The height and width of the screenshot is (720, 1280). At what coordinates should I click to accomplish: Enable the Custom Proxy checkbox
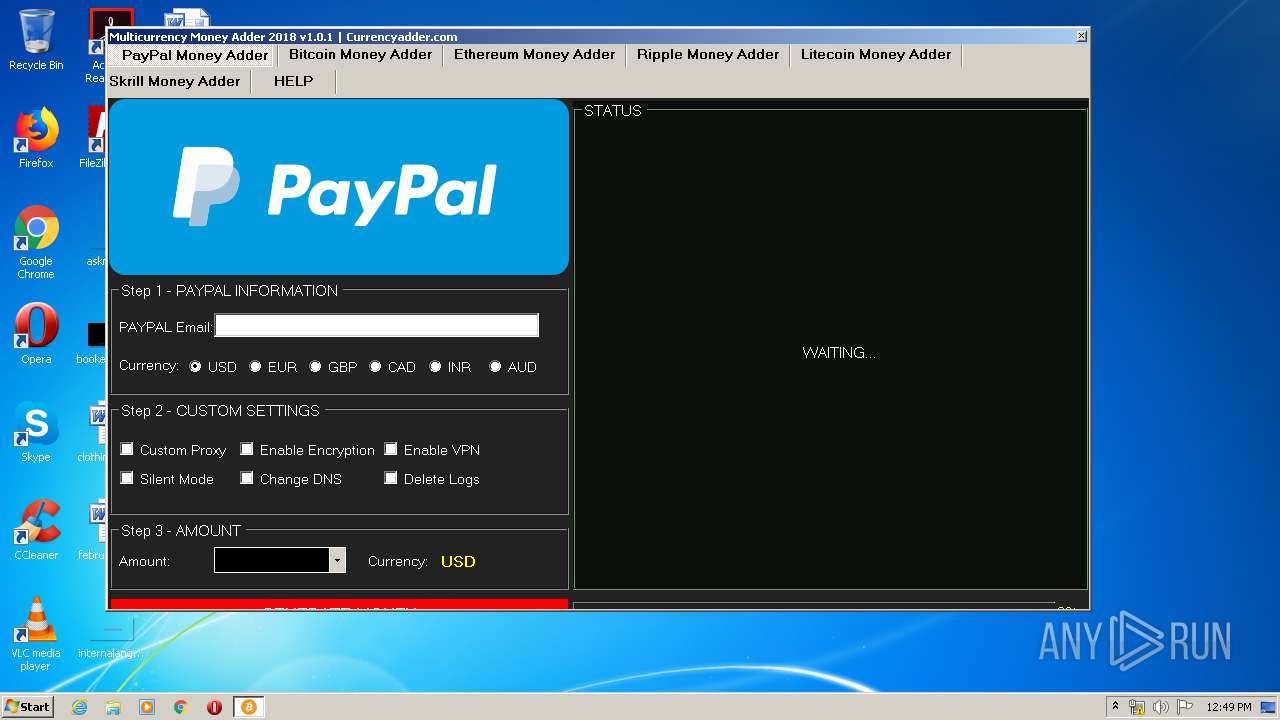(127, 449)
